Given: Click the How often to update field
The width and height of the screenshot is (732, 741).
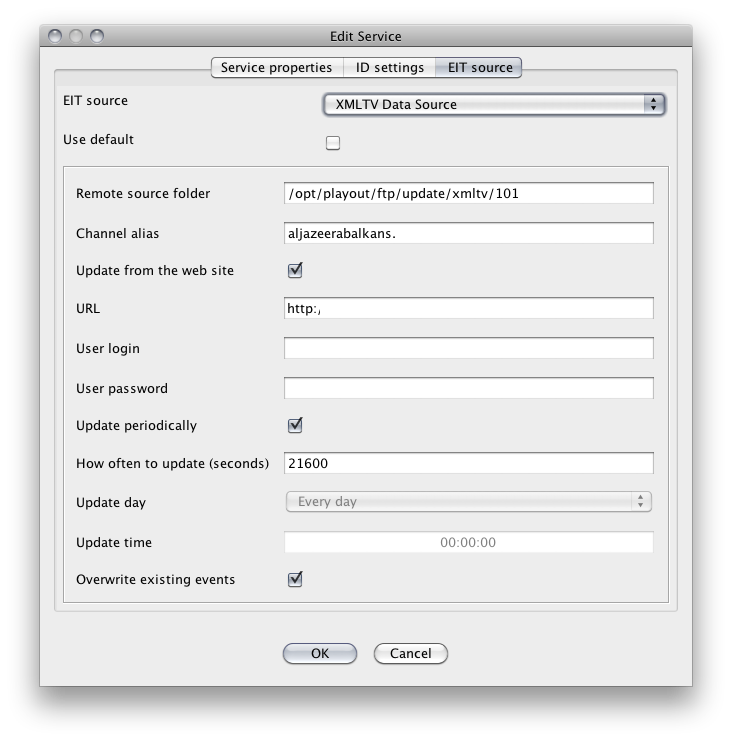Looking at the screenshot, I should [x=469, y=463].
